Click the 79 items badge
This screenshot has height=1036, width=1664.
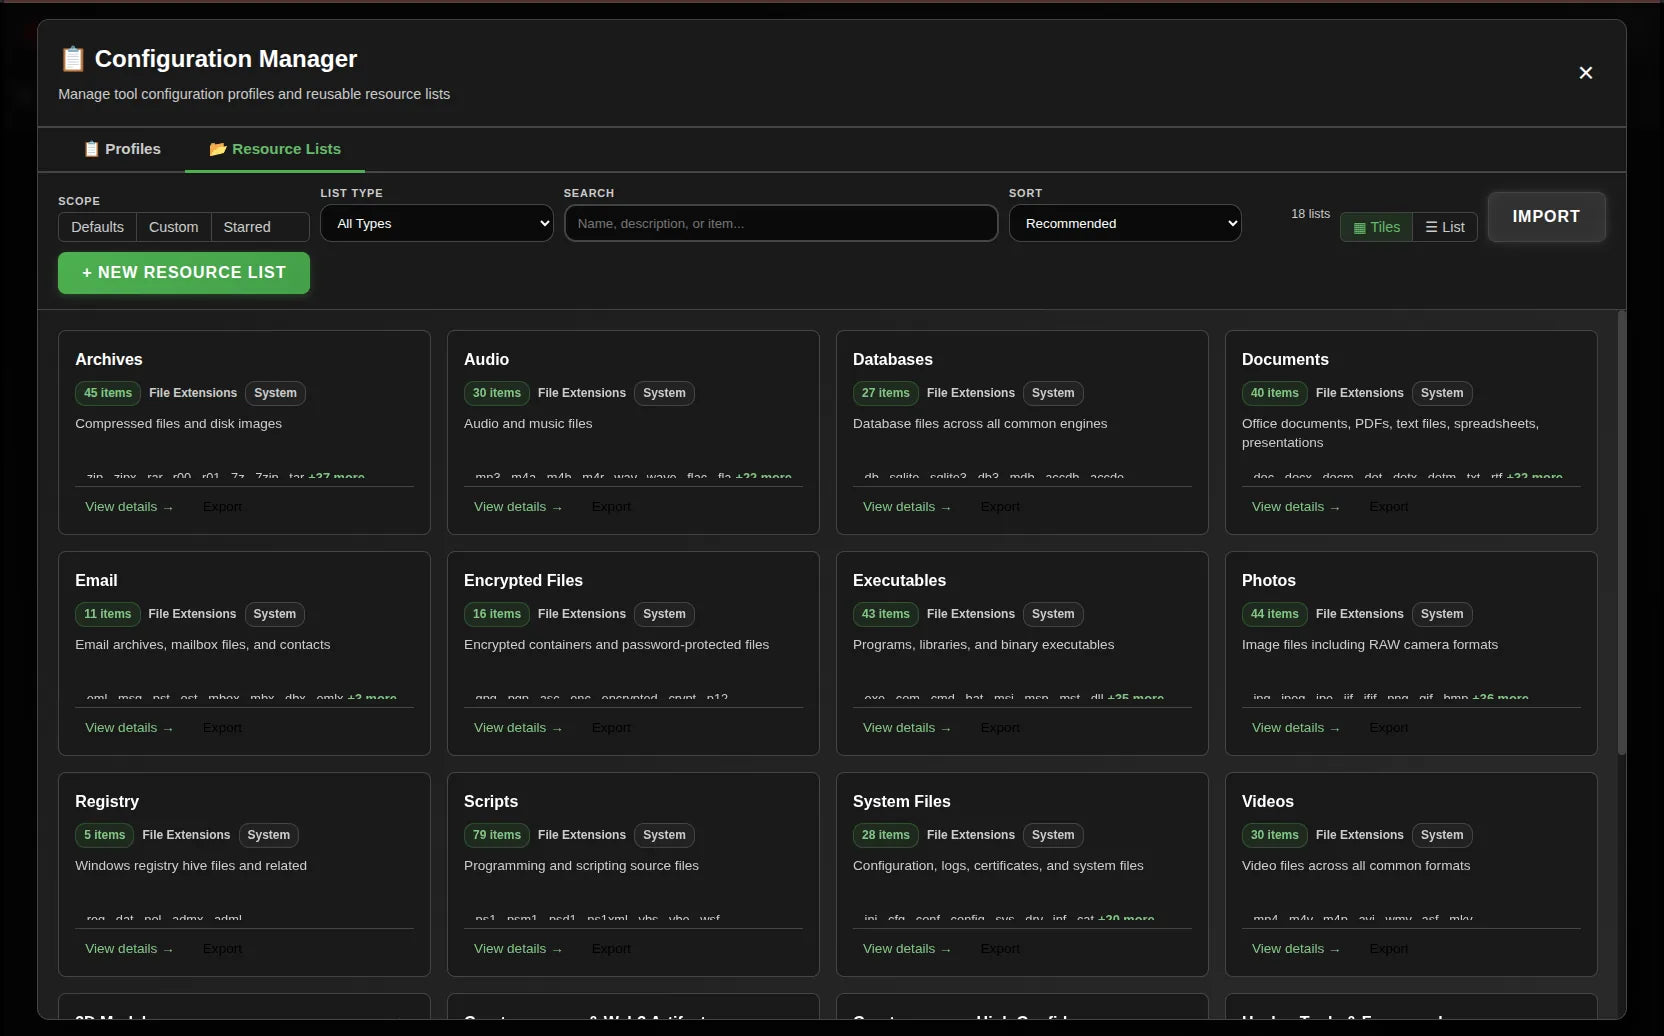pos(497,835)
